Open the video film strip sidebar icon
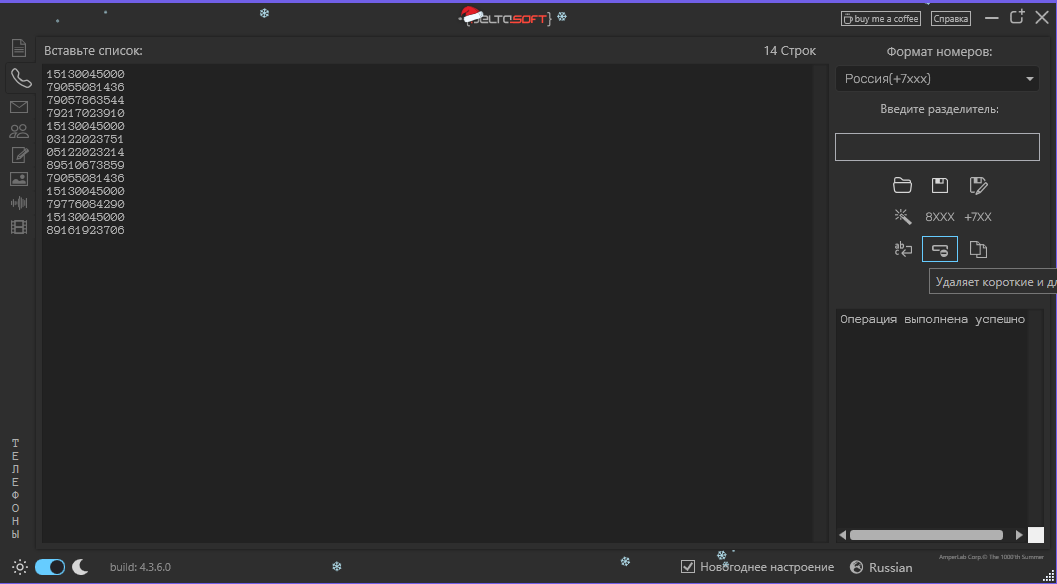The height and width of the screenshot is (584, 1057). point(19,227)
